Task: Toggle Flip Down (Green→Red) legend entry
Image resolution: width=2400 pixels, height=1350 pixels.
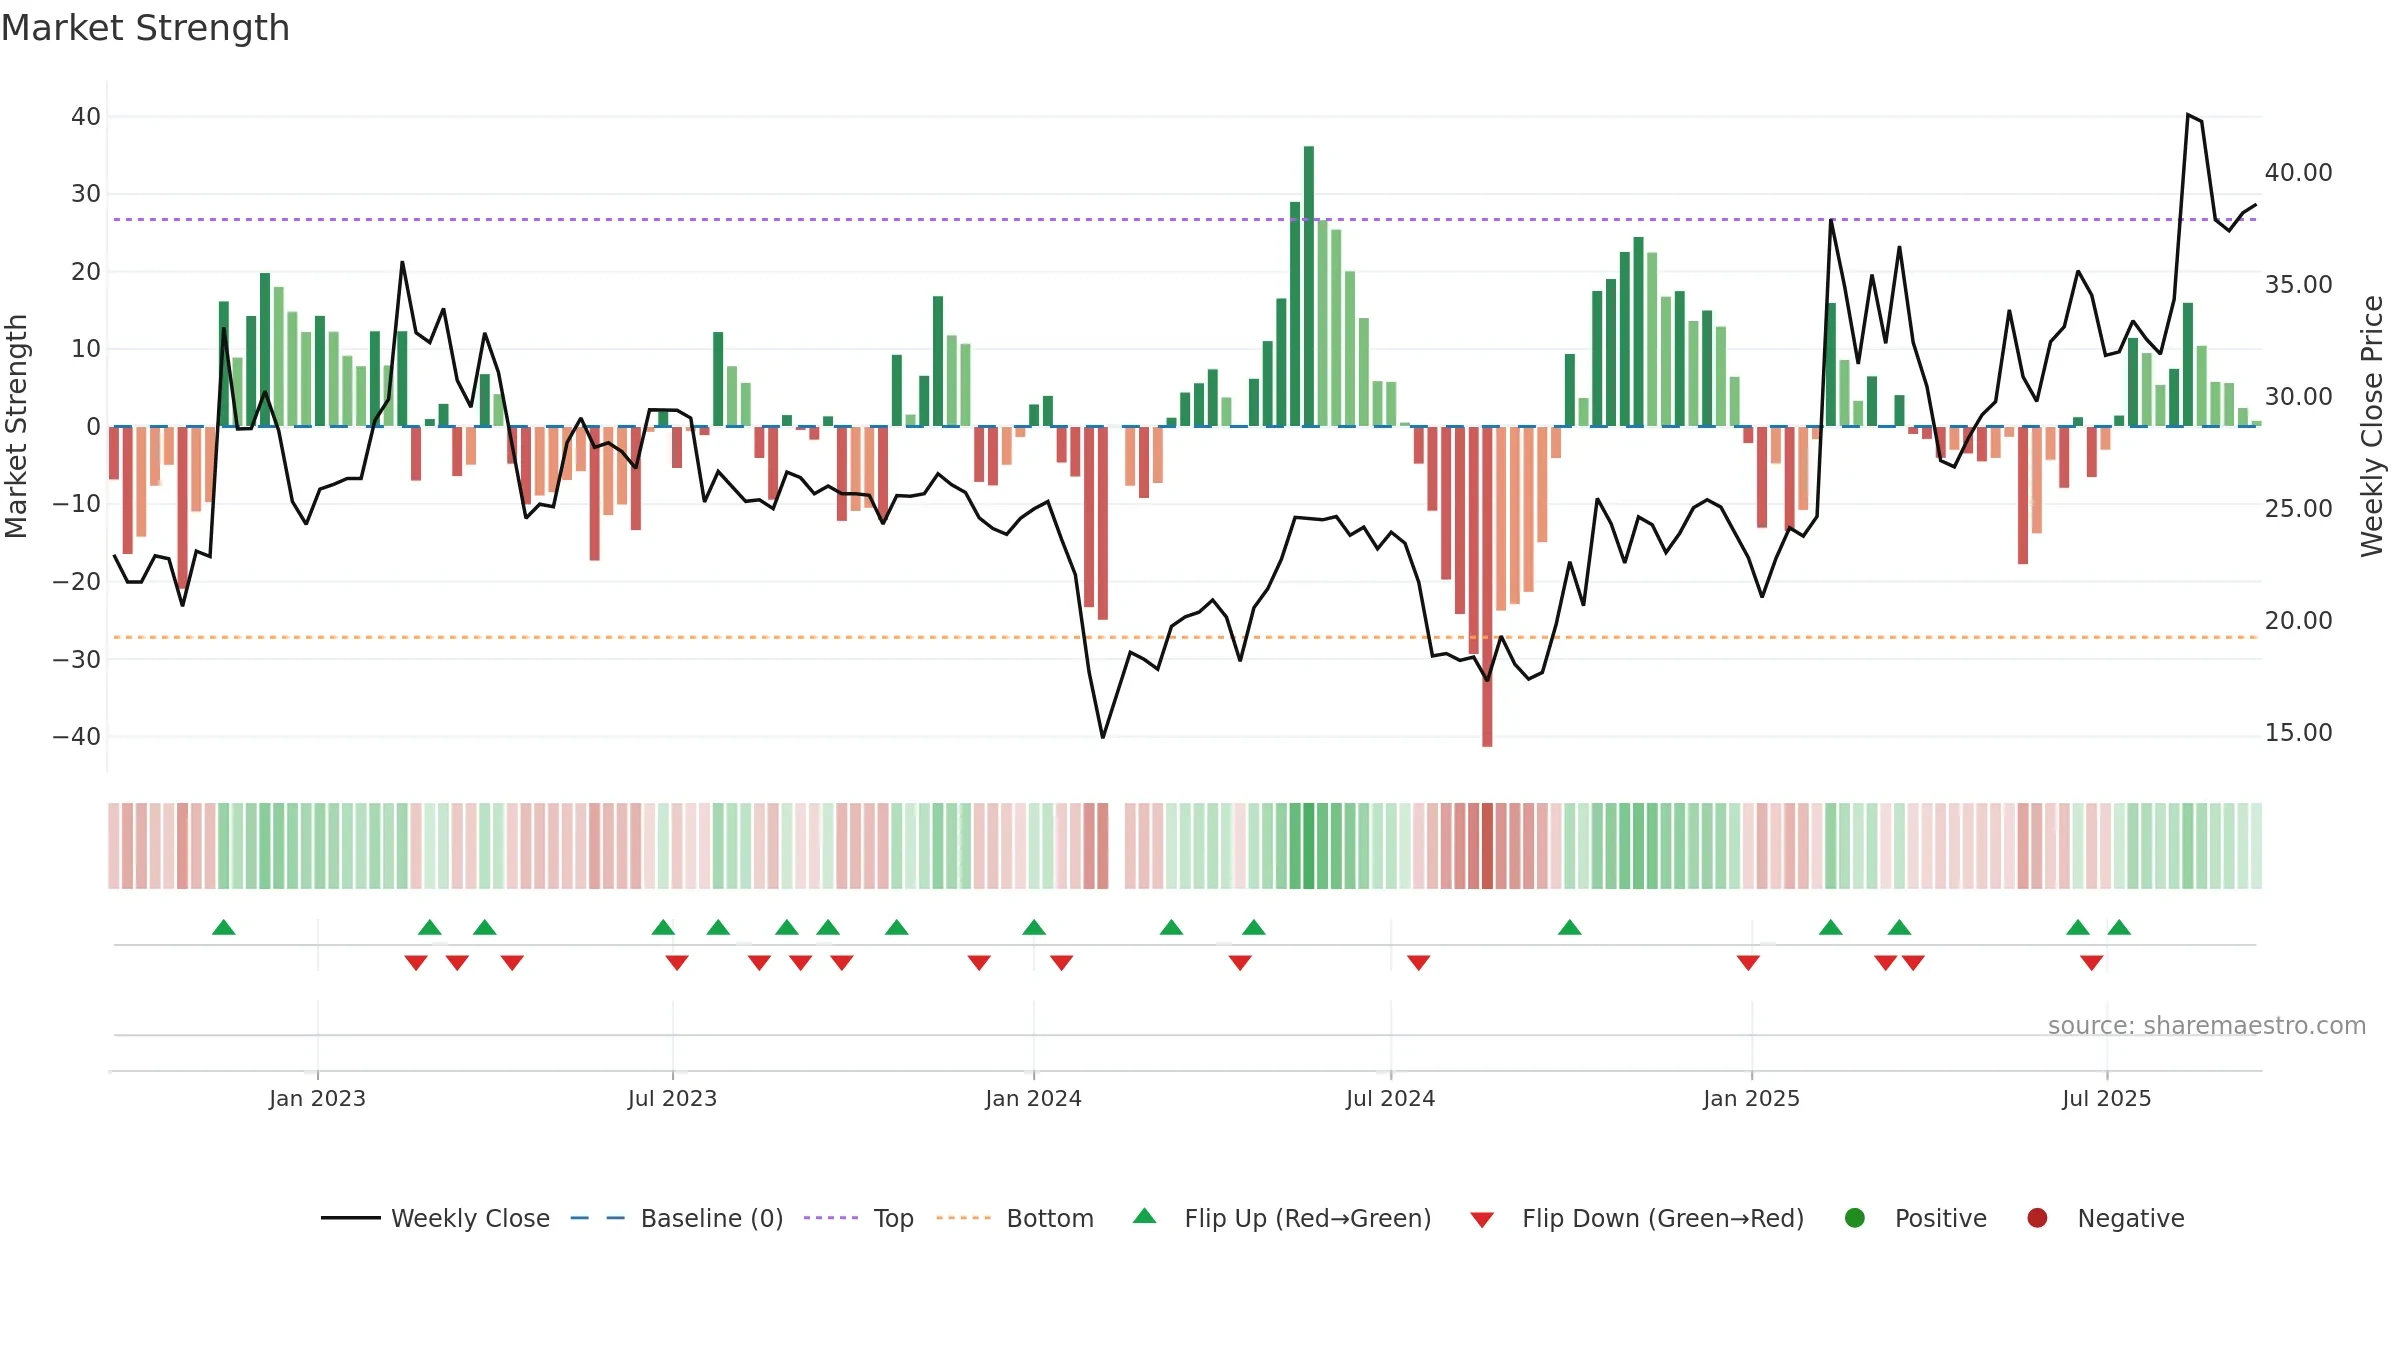Action: click(1638, 1218)
